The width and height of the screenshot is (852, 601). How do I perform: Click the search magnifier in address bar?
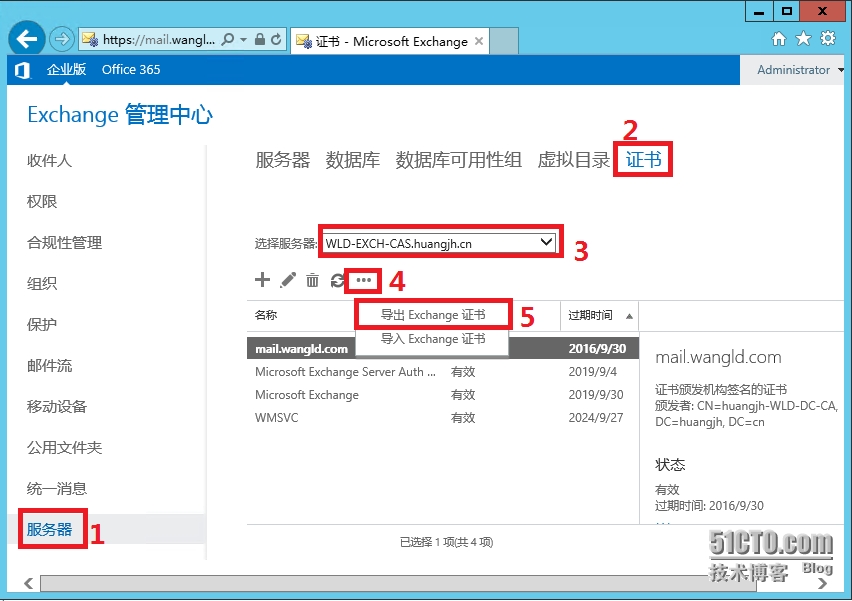(228, 39)
